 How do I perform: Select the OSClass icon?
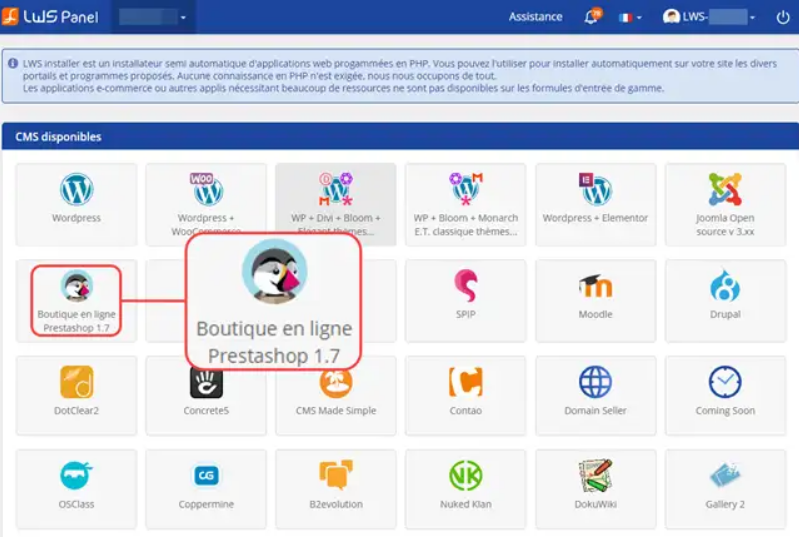(x=76, y=475)
